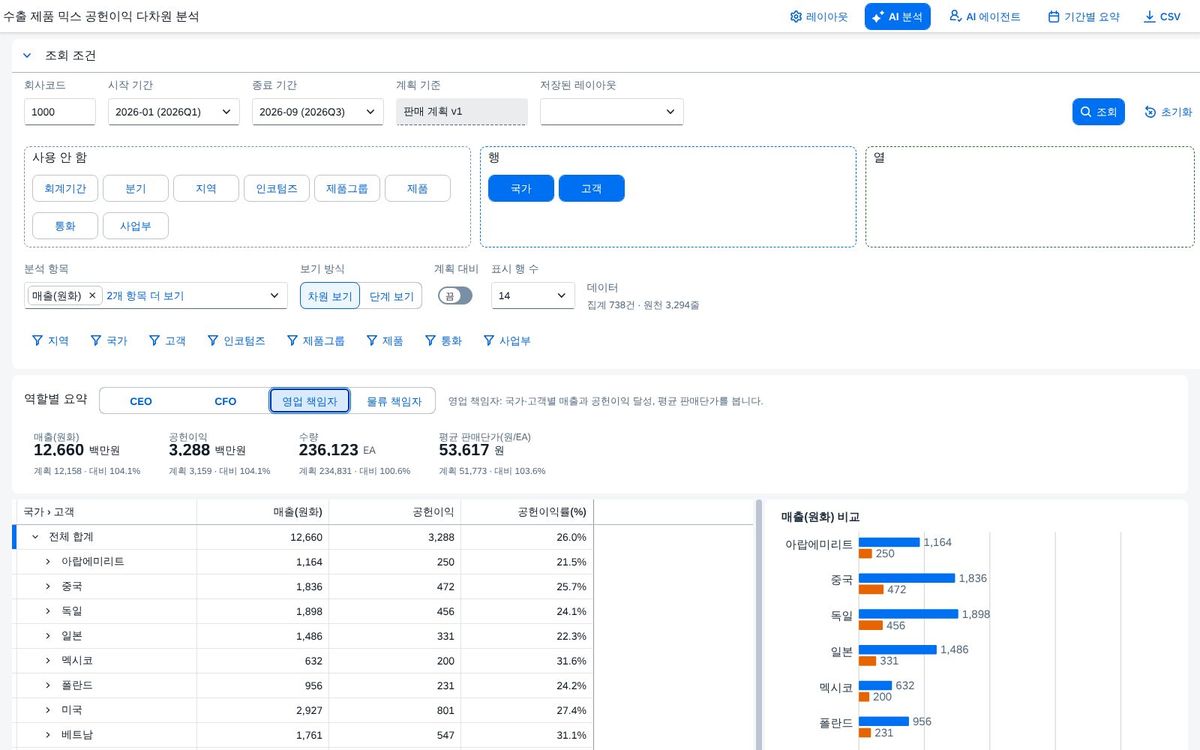Open the 인코텀즈 filter
The width and height of the screenshot is (1200, 750).
point(236,341)
